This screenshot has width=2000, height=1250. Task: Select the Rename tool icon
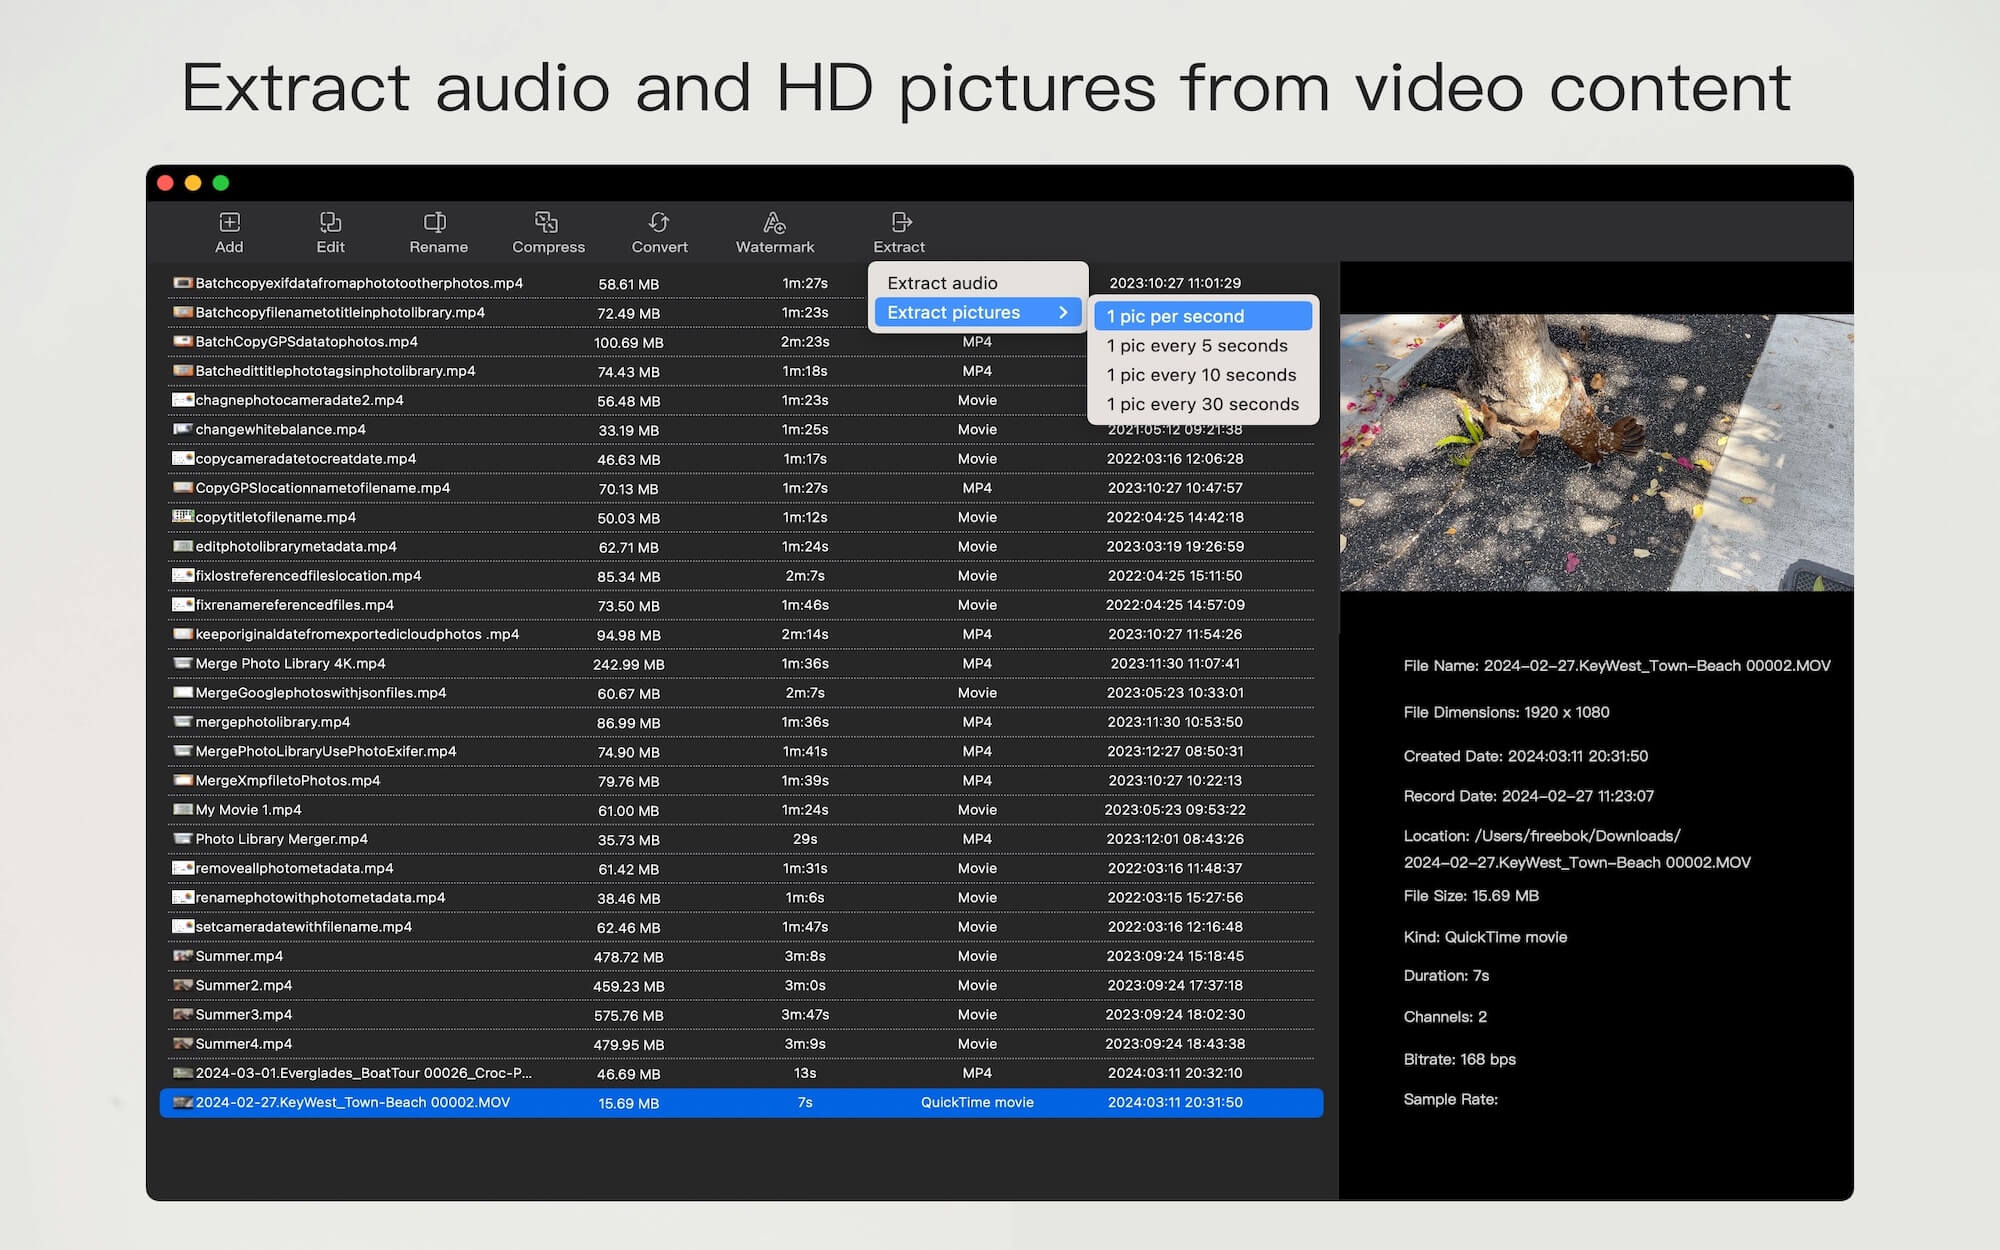[435, 222]
